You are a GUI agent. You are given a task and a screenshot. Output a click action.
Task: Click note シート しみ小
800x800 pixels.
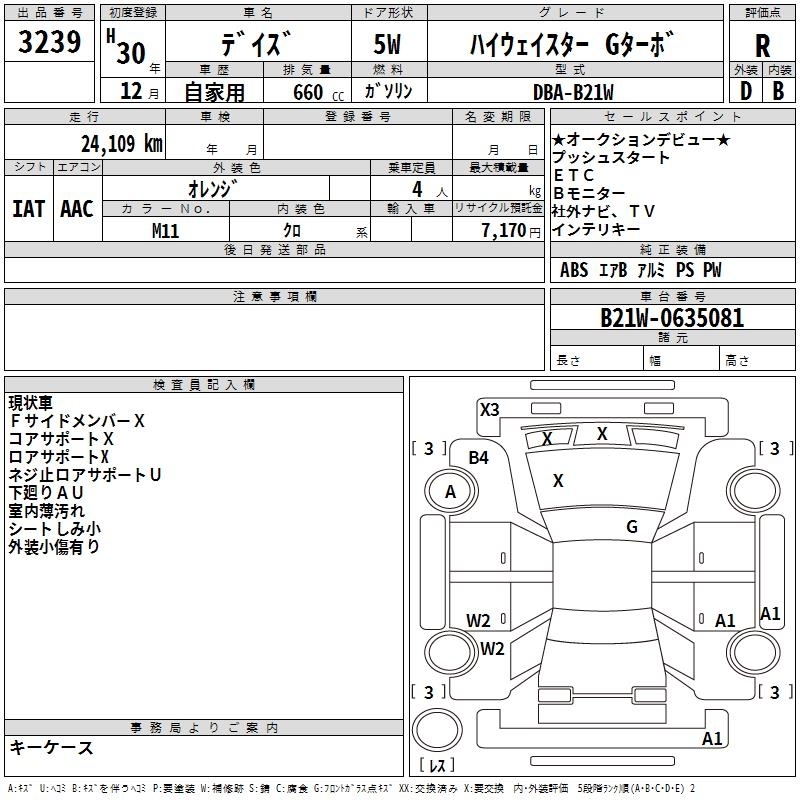(x=55, y=529)
